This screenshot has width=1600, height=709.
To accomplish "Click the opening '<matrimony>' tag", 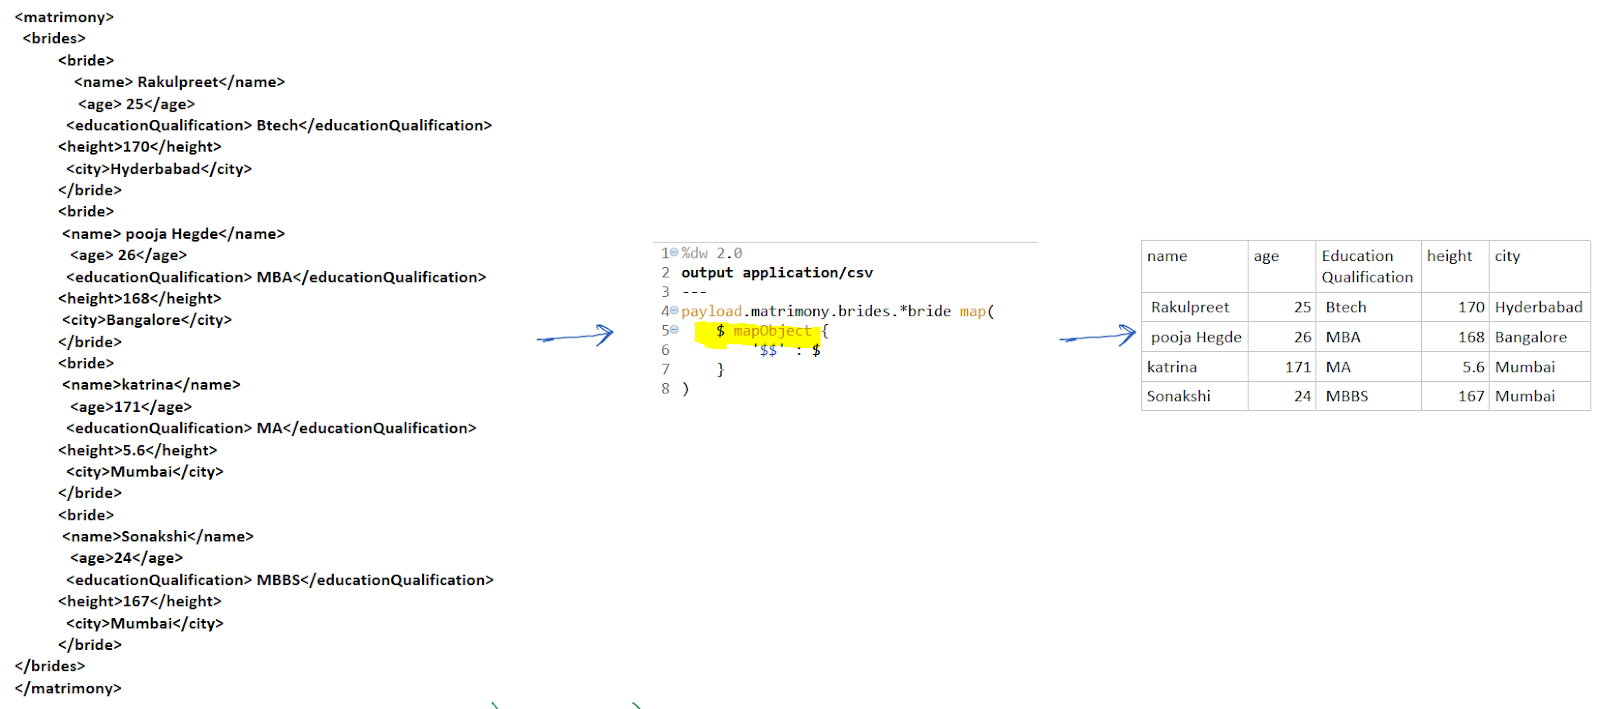I will 64,17.
